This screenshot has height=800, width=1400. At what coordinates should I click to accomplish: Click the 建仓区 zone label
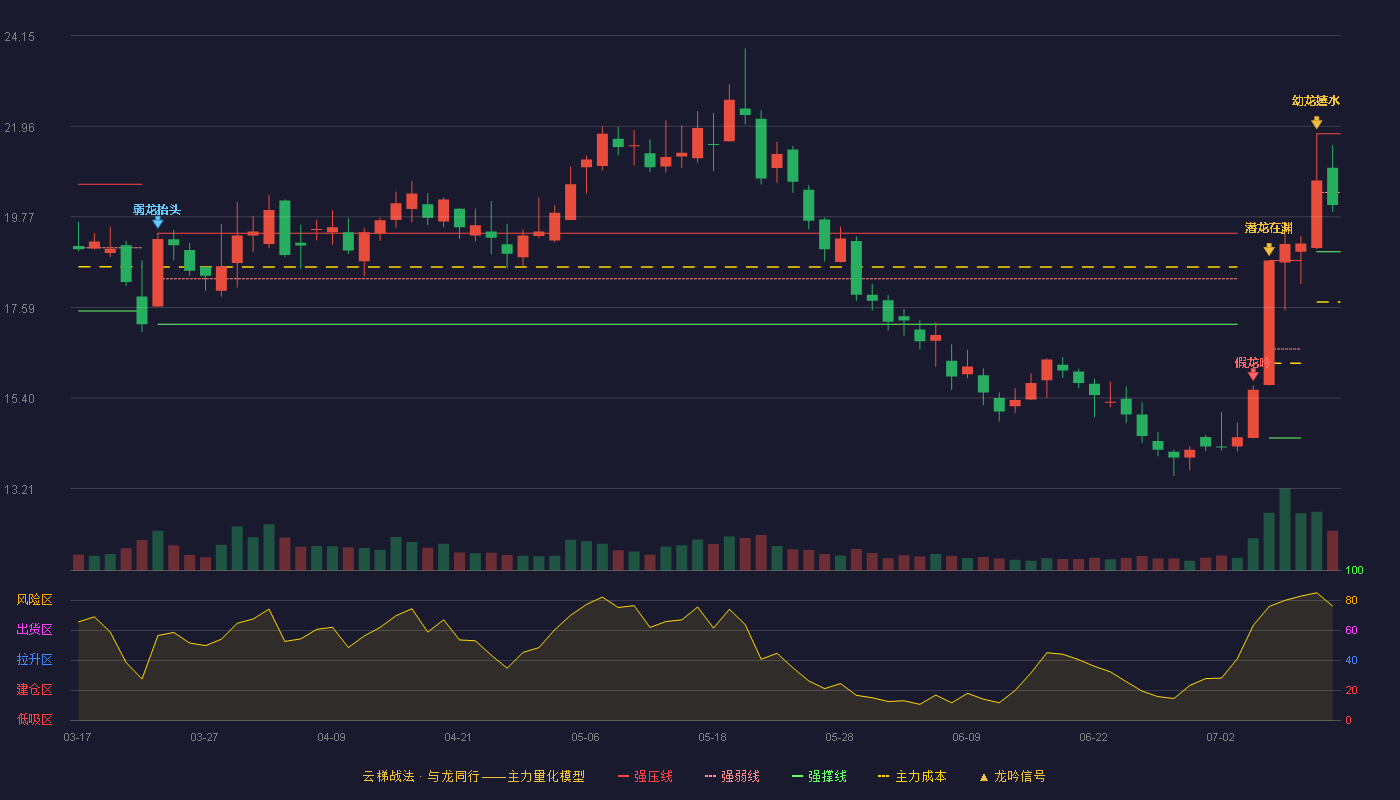point(34,690)
